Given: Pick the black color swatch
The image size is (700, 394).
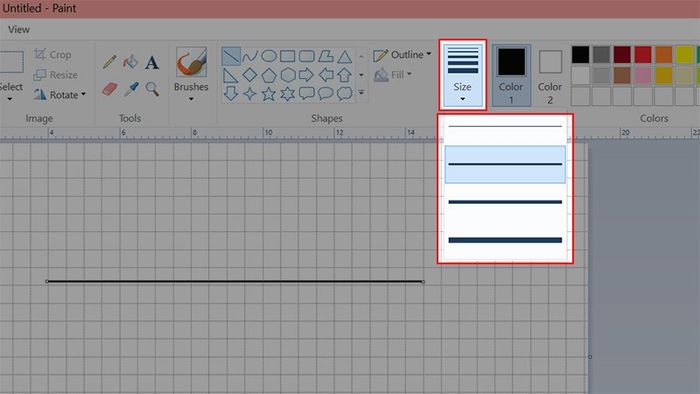Looking at the screenshot, I should 580,55.
